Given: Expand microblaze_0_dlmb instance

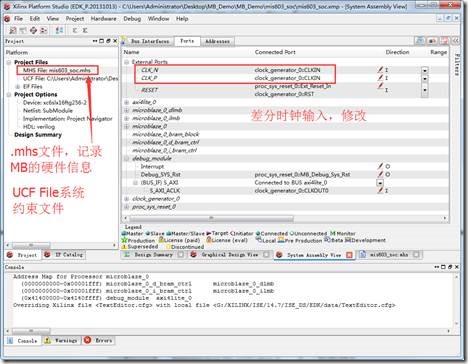Looking at the screenshot, I should click(127, 110).
